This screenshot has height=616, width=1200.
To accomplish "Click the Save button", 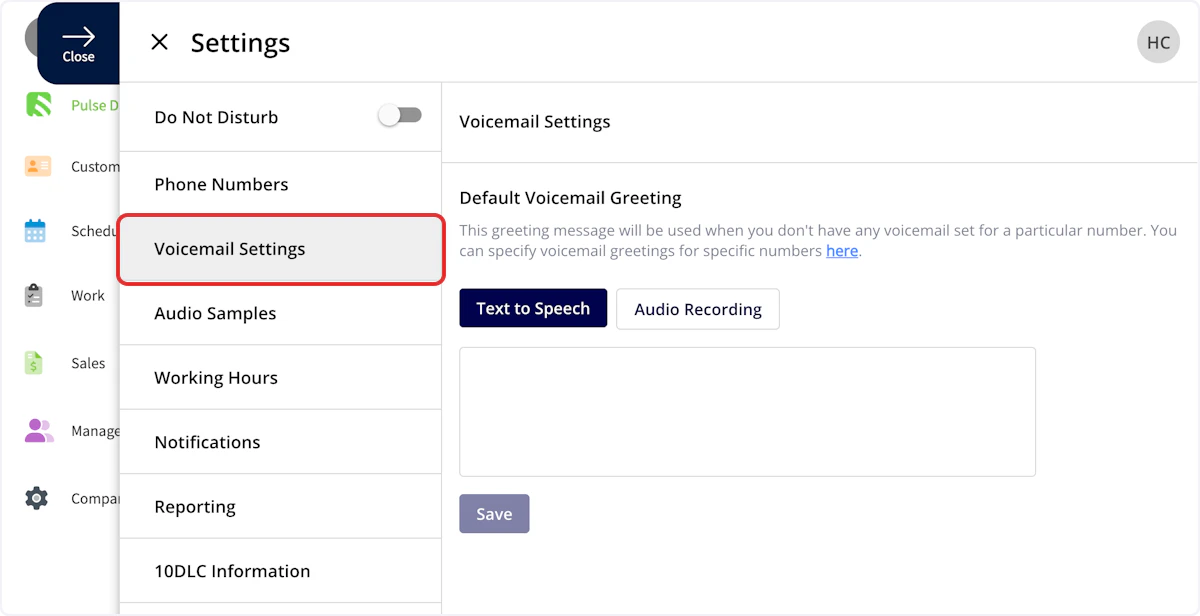I will click(494, 514).
